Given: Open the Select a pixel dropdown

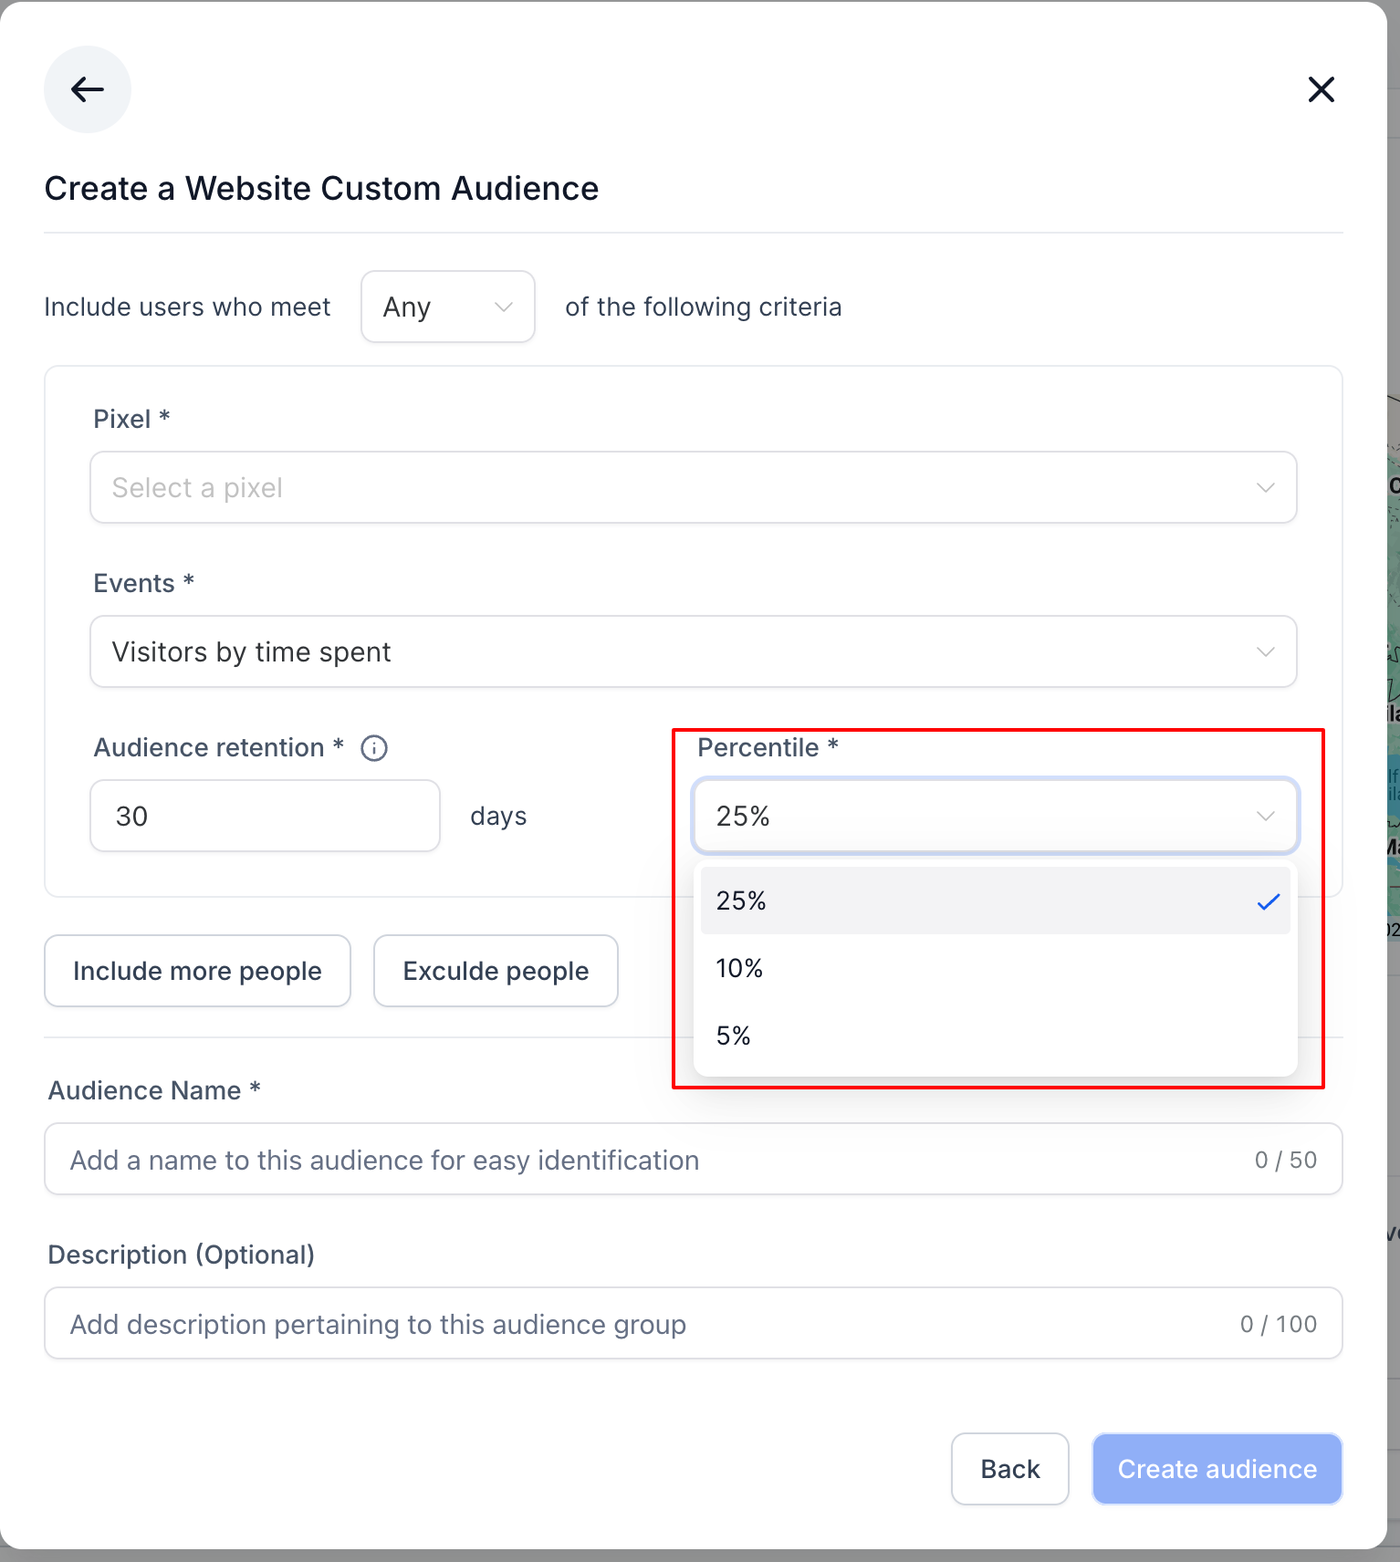Looking at the screenshot, I should 693,488.
